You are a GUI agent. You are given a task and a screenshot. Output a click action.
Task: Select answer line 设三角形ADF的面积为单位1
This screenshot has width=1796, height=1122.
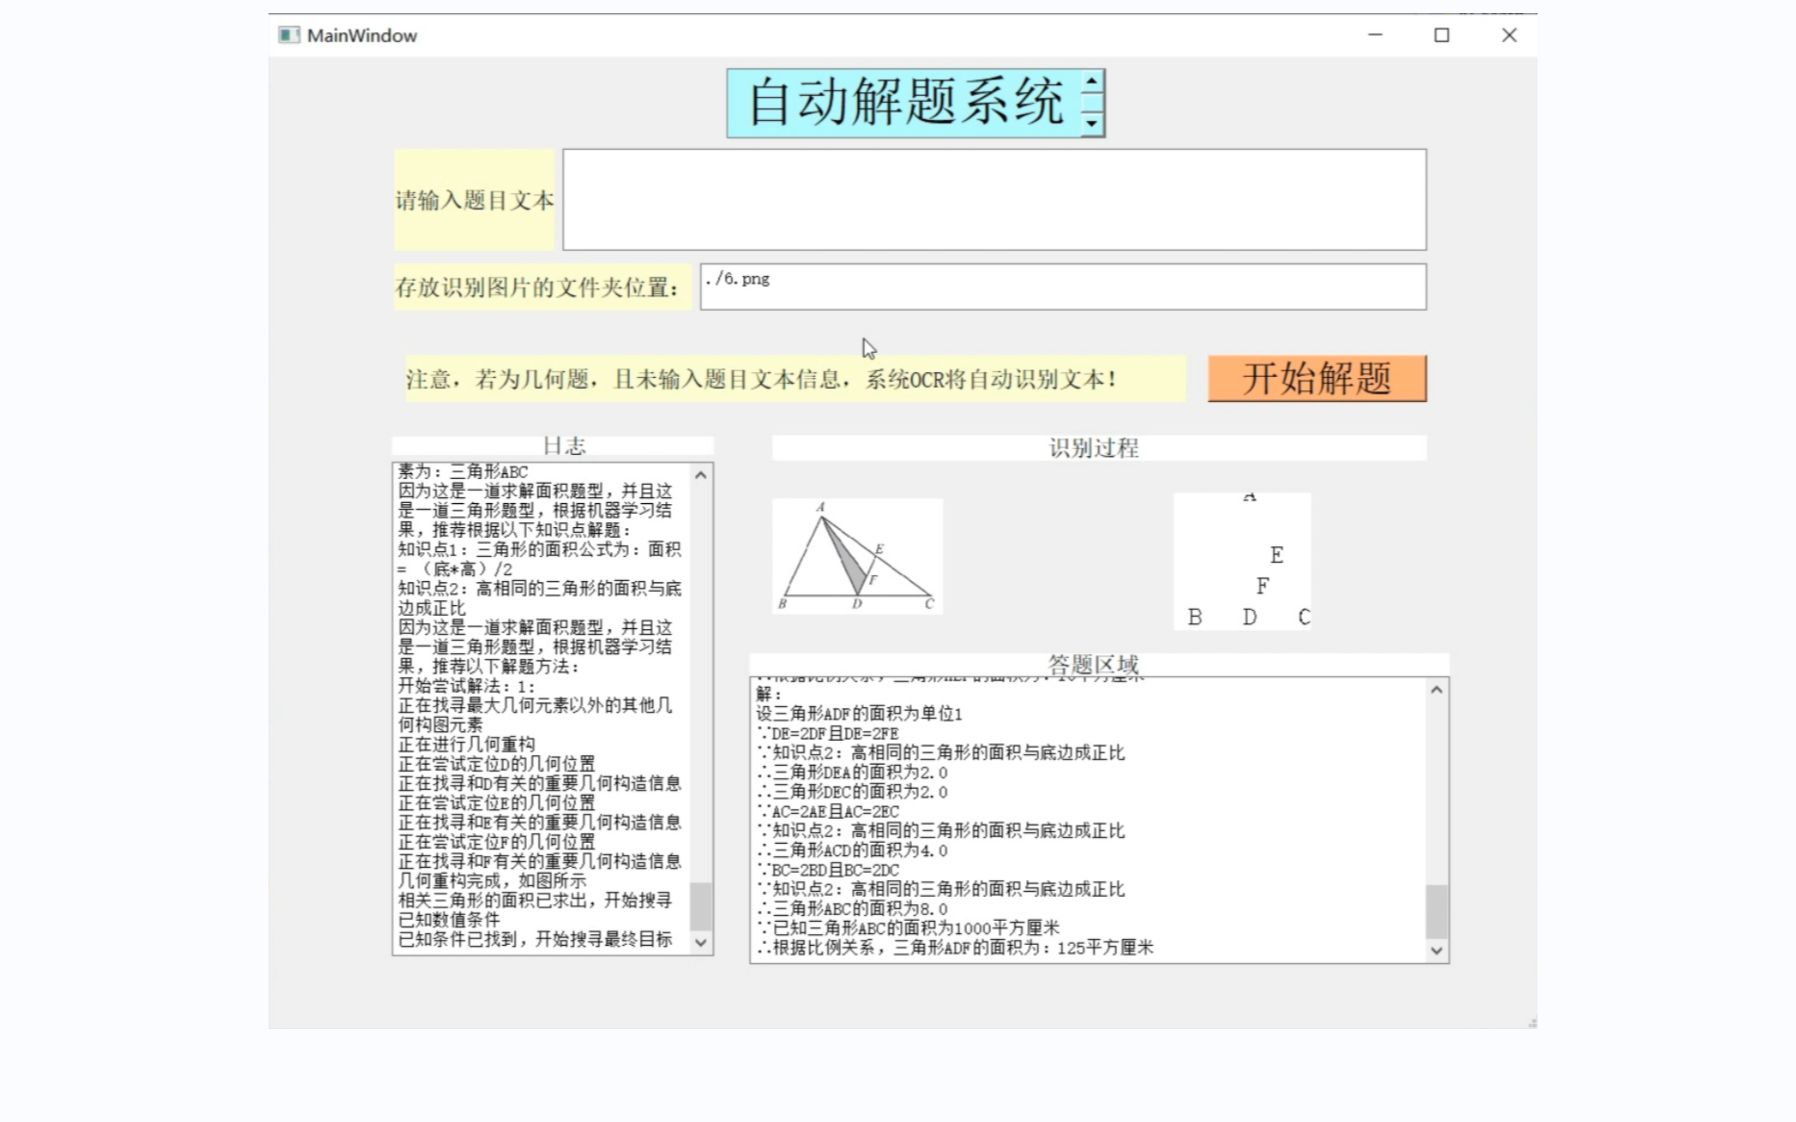pos(859,714)
